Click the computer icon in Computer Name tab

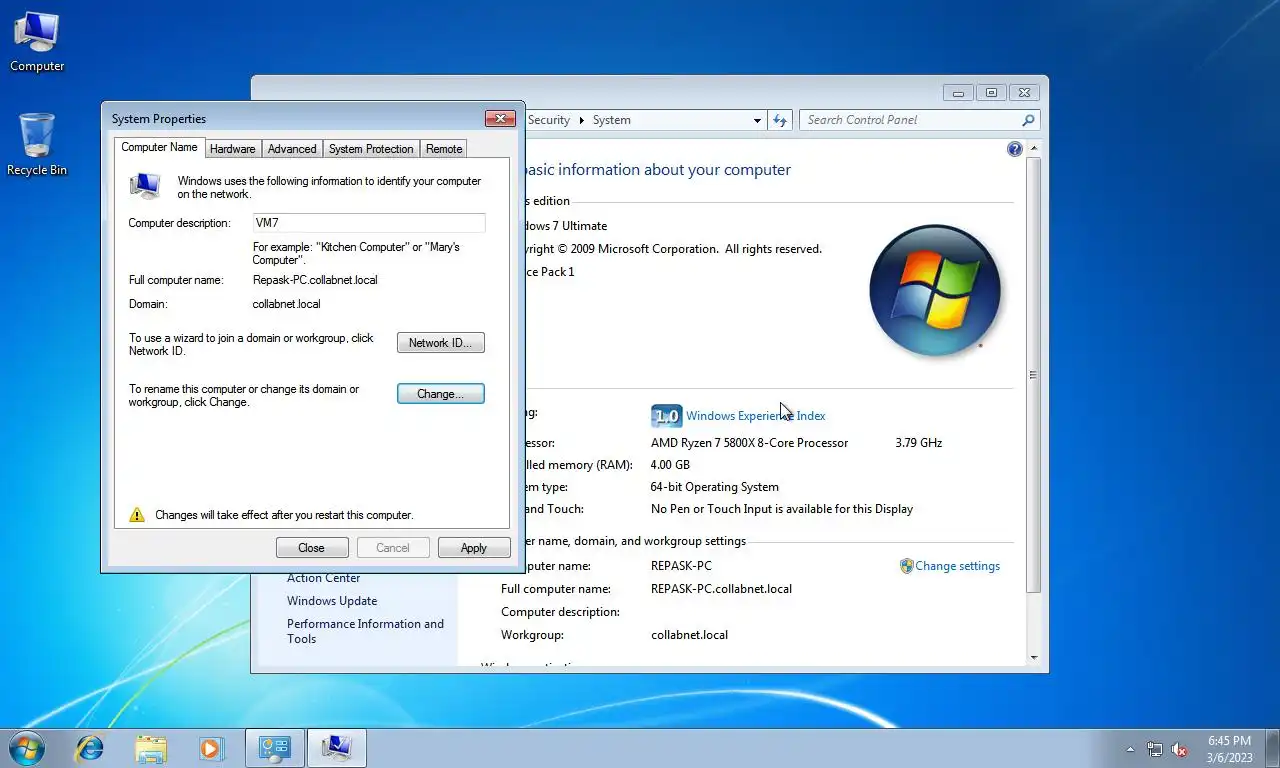(x=145, y=185)
